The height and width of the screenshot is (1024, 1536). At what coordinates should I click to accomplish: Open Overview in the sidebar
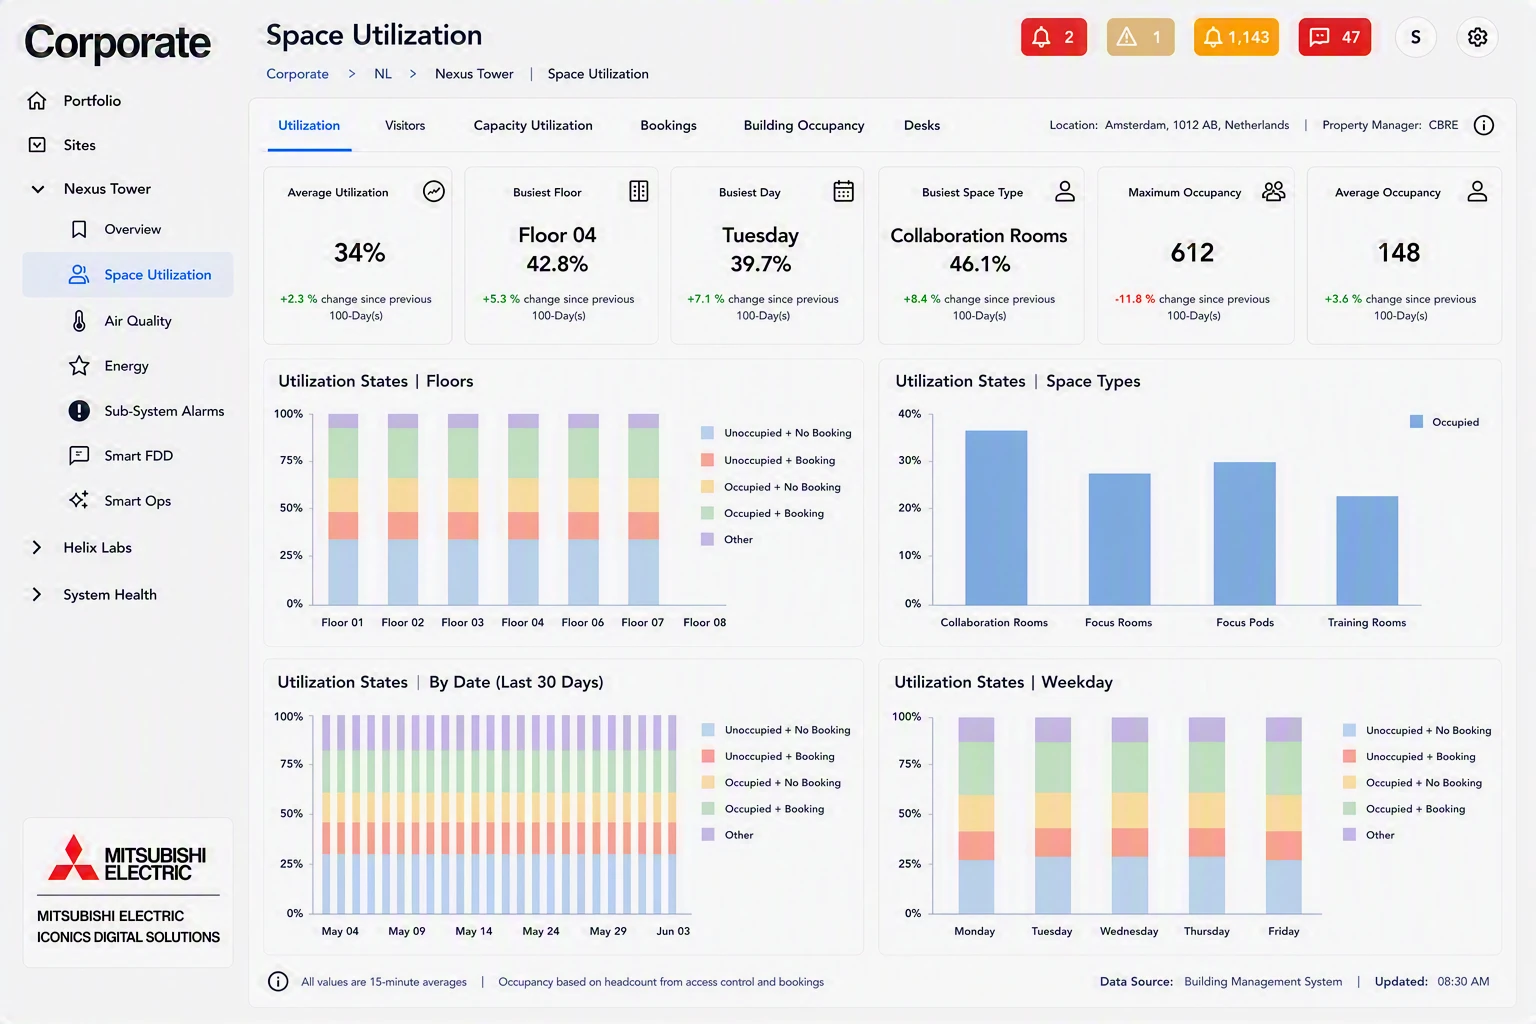(x=132, y=229)
